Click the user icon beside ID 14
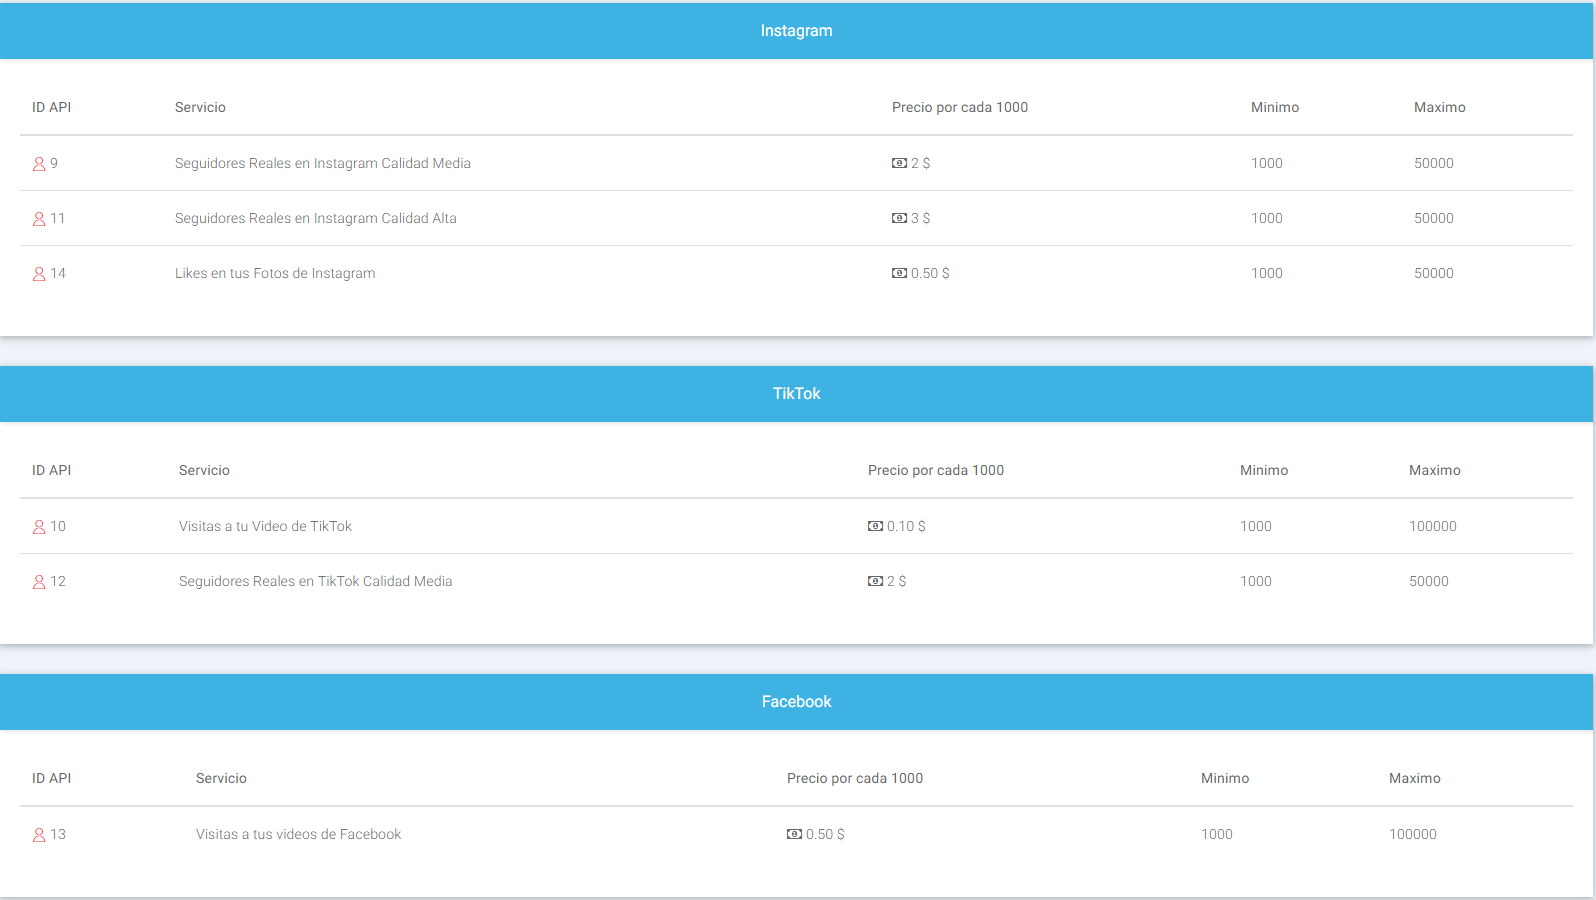The image size is (1596, 900). [x=39, y=274]
